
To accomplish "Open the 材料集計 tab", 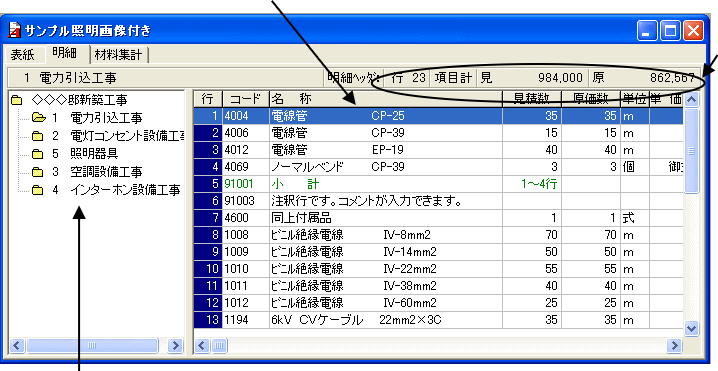I will pyautogui.click(x=119, y=55).
